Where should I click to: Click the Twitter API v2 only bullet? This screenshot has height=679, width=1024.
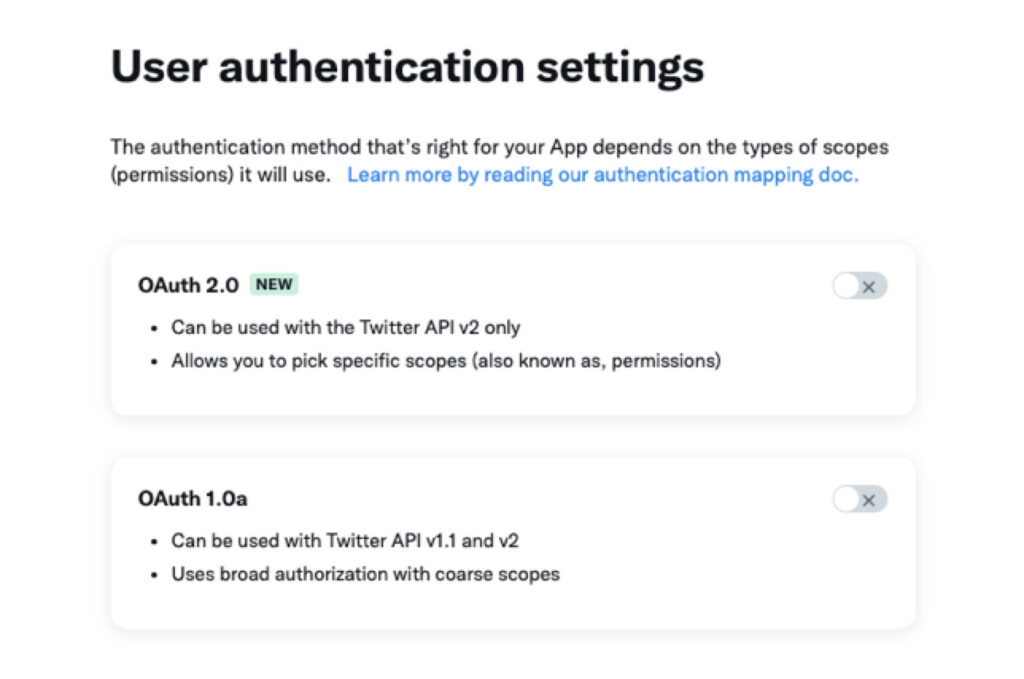pyautogui.click(x=345, y=327)
